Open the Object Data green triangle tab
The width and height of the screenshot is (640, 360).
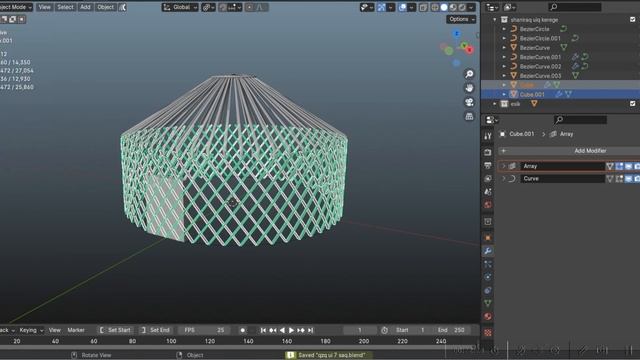488,303
